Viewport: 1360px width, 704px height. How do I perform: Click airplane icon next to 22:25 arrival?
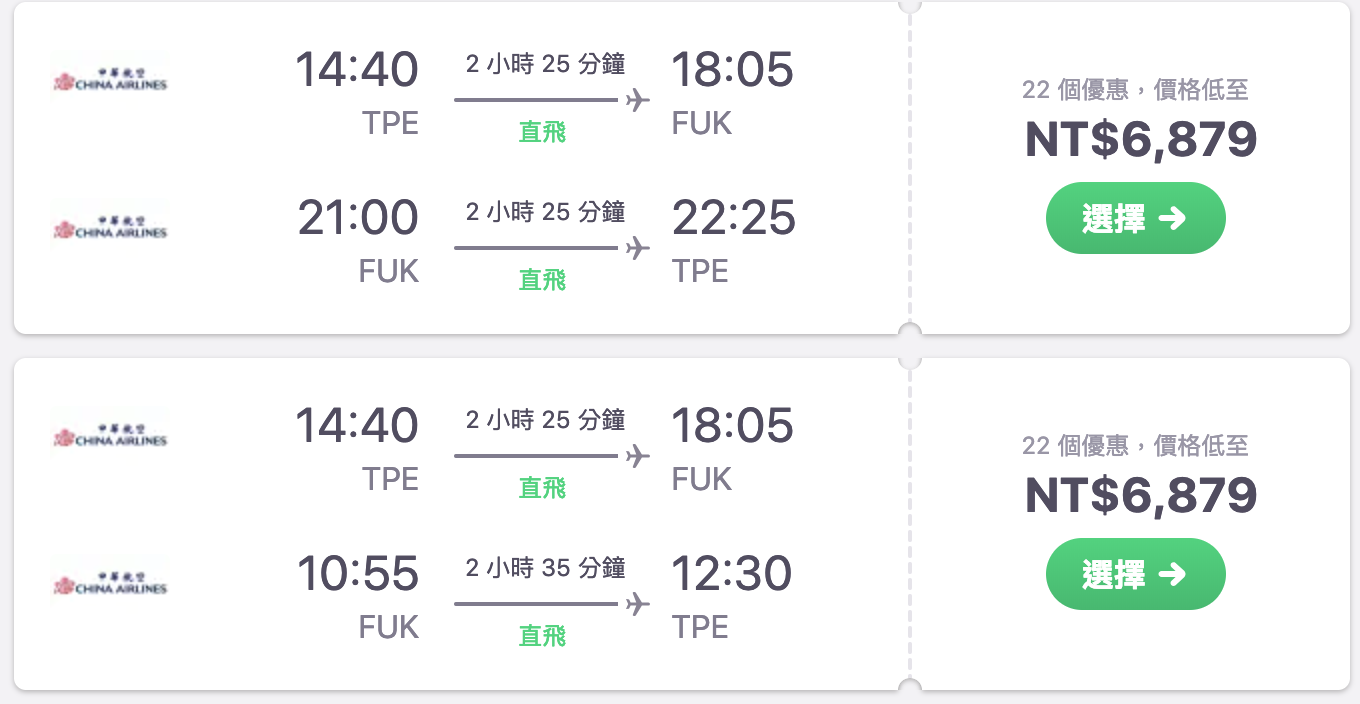pyautogui.click(x=637, y=248)
